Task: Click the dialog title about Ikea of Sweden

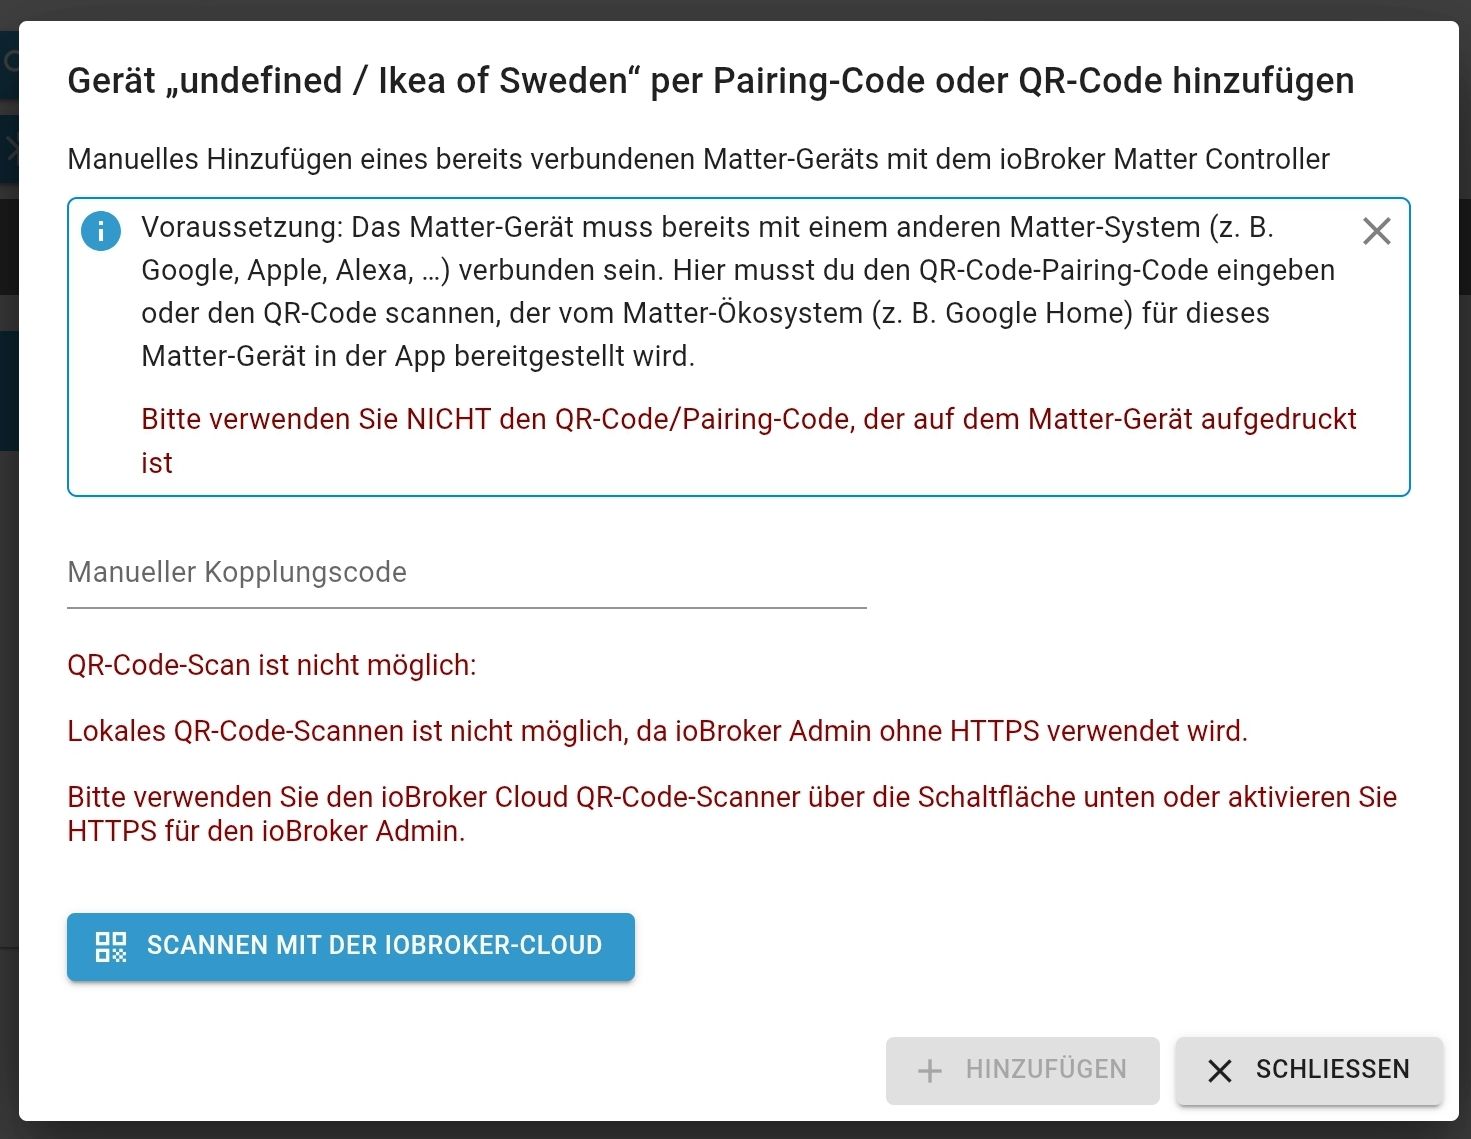Action: (x=710, y=80)
